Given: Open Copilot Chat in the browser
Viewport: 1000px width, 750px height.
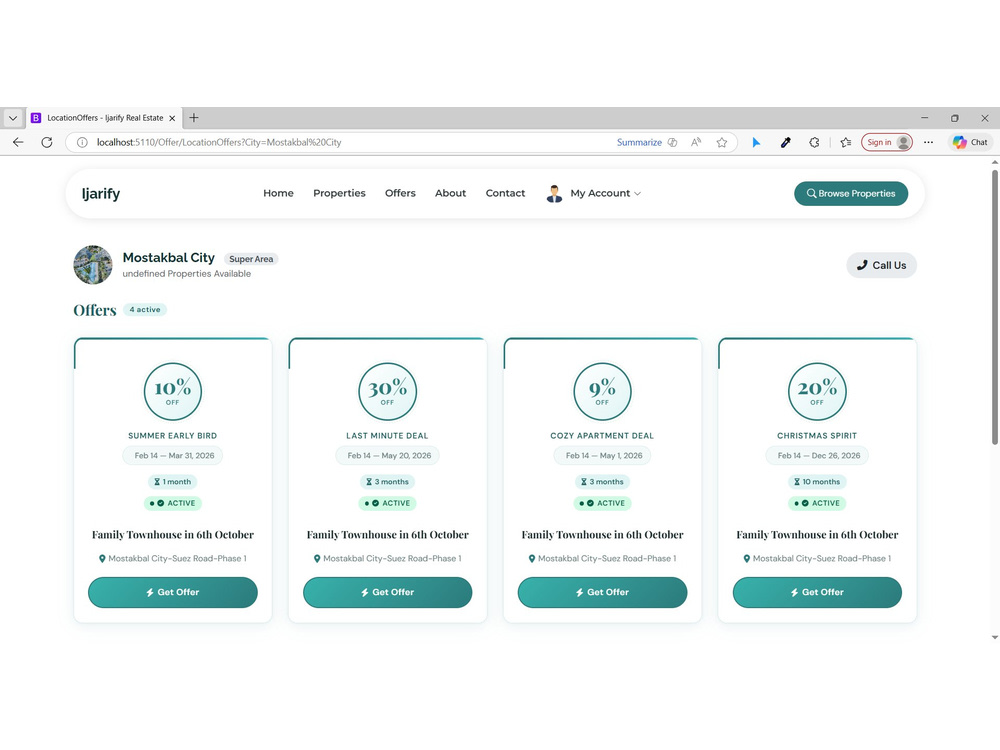Looking at the screenshot, I should [x=970, y=142].
